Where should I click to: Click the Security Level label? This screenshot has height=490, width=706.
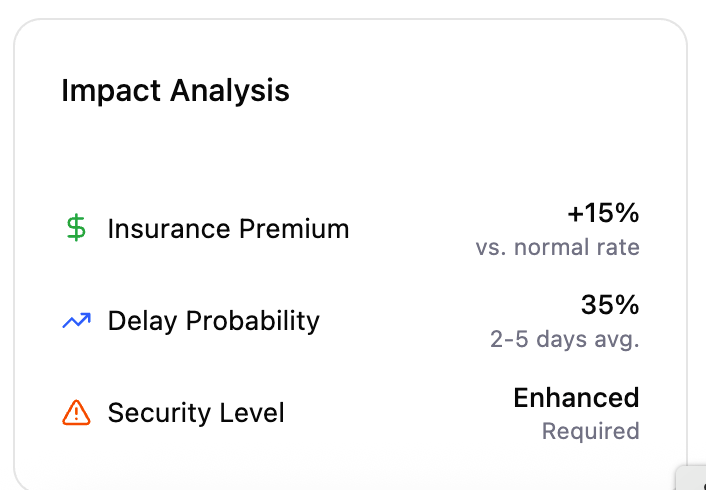(x=196, y=412)
